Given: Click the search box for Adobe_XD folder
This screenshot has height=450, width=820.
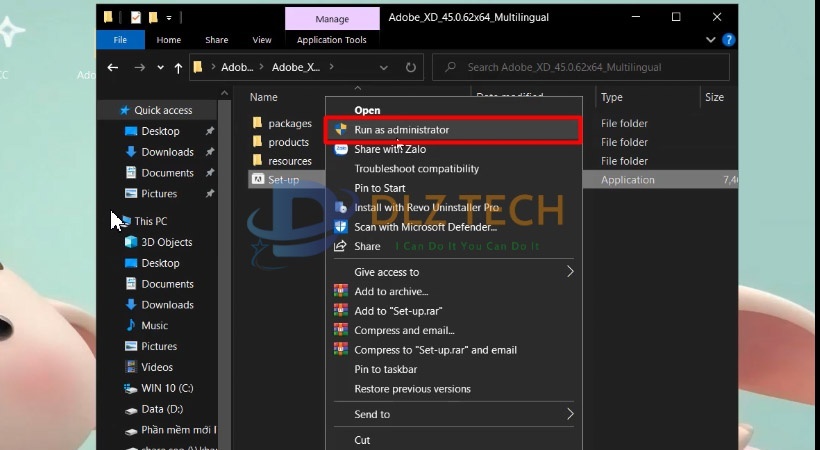Looking at the screenshot, I should tap(580, 67).
